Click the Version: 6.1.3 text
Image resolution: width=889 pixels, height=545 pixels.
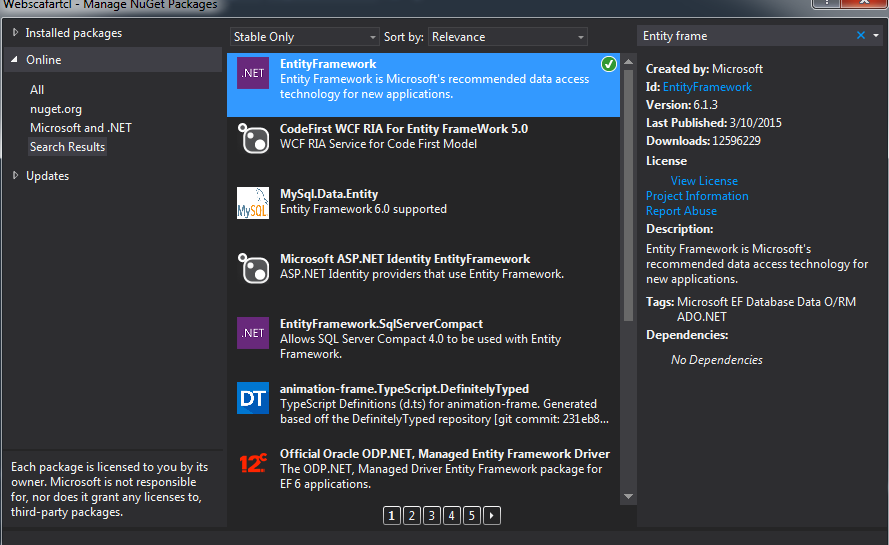(x=681, y=105)
